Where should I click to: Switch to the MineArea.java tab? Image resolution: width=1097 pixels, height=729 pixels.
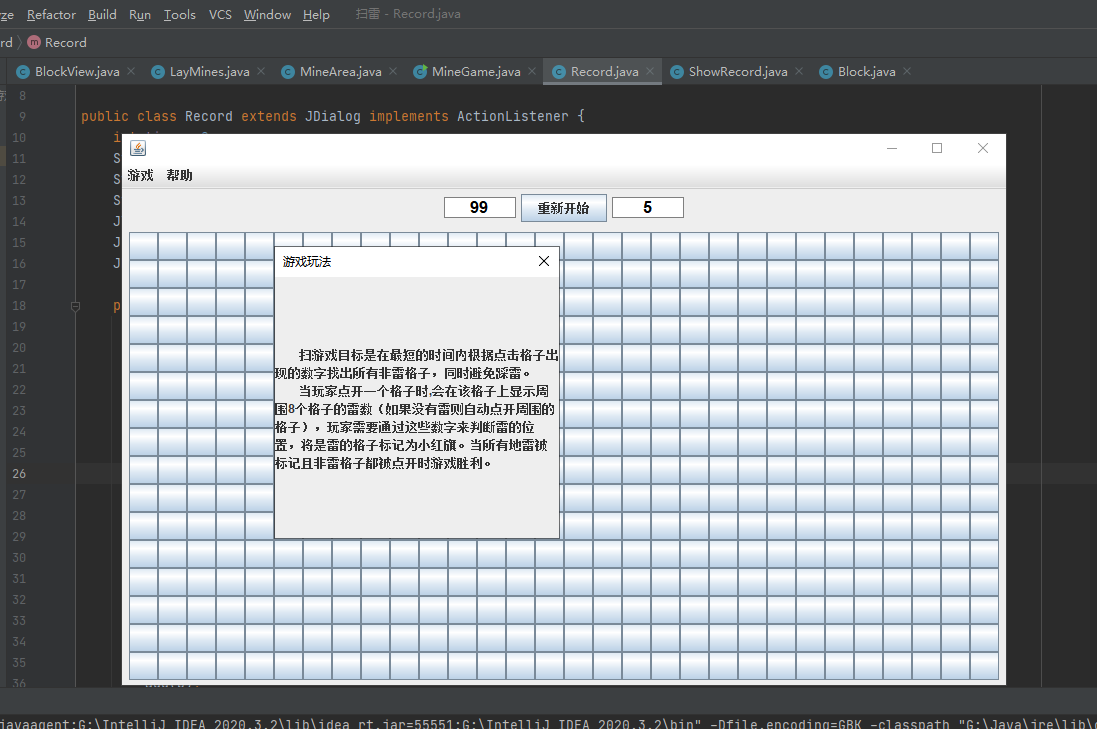pyautogui.click(x=341, y=71)
